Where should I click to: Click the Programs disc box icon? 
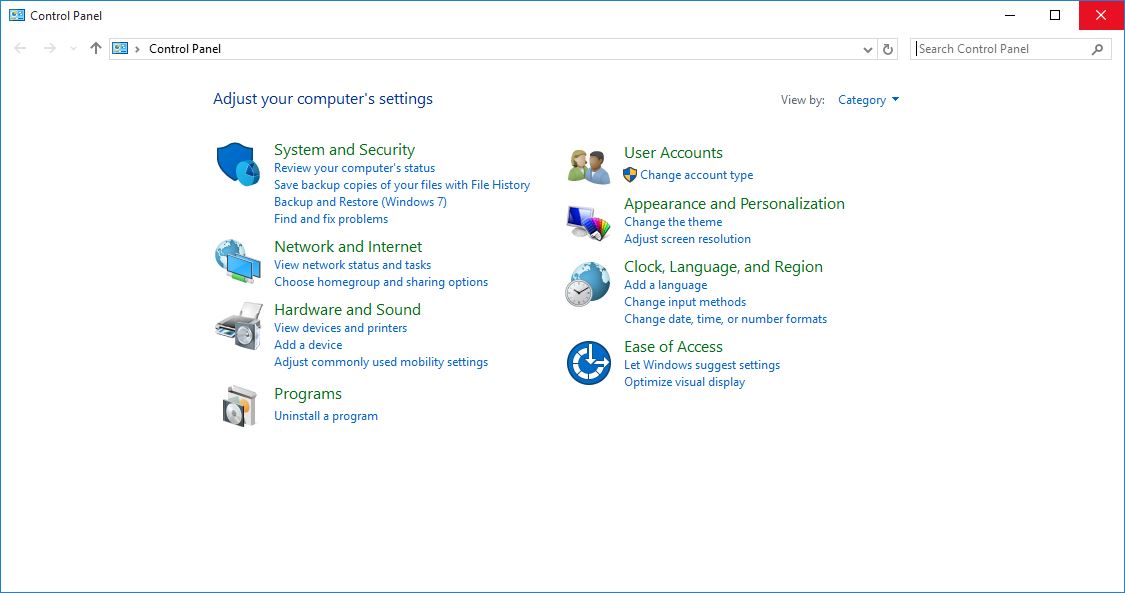(238, 405)
